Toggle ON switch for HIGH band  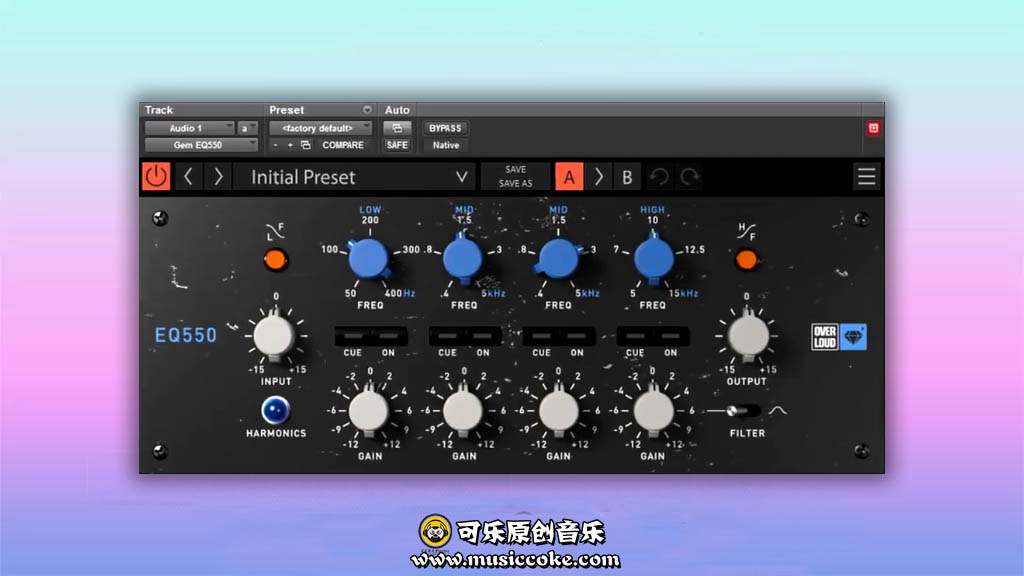tap(671, 336)
